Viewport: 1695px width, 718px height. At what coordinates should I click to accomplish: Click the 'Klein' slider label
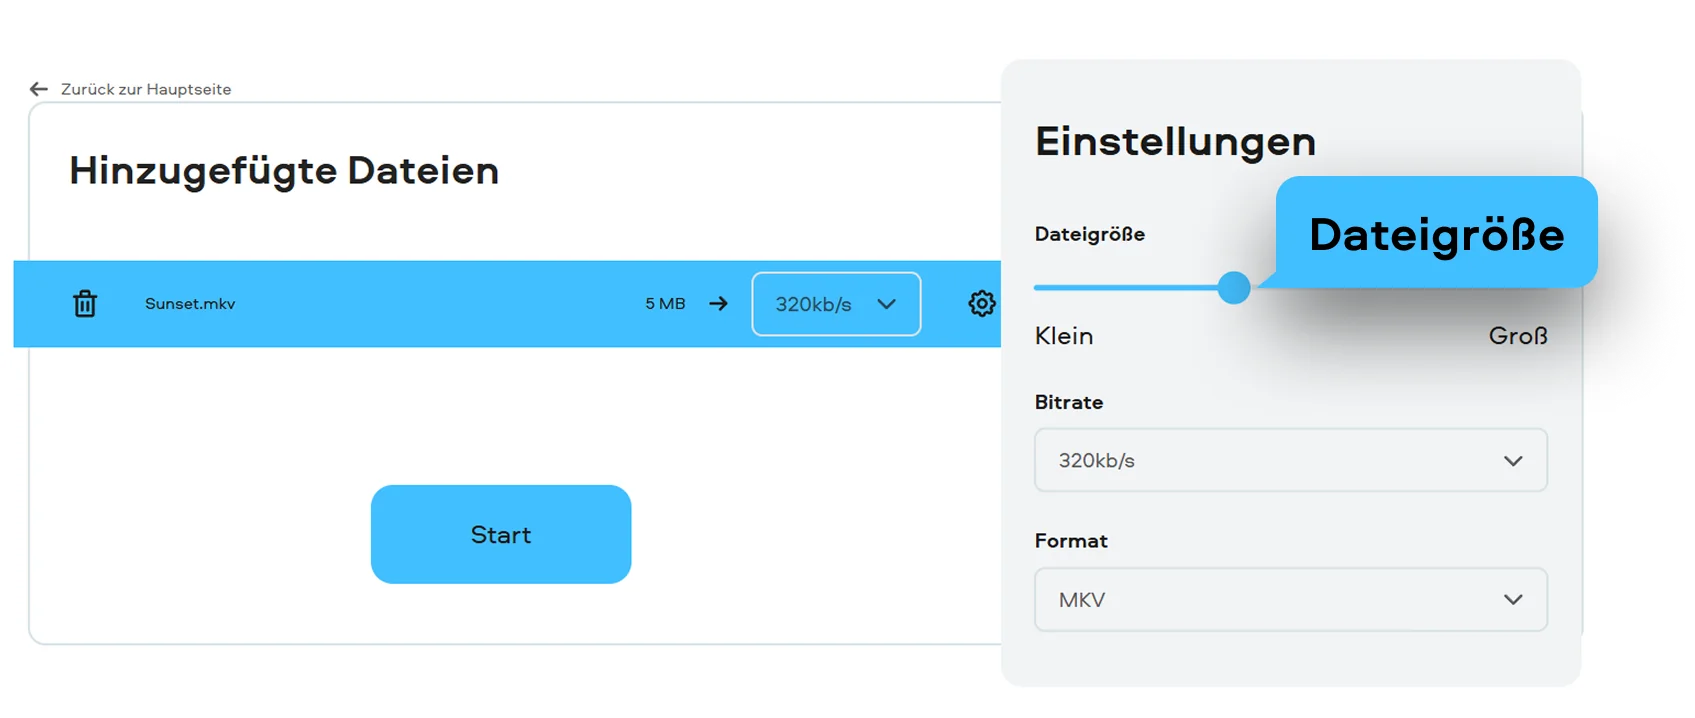1064,336
